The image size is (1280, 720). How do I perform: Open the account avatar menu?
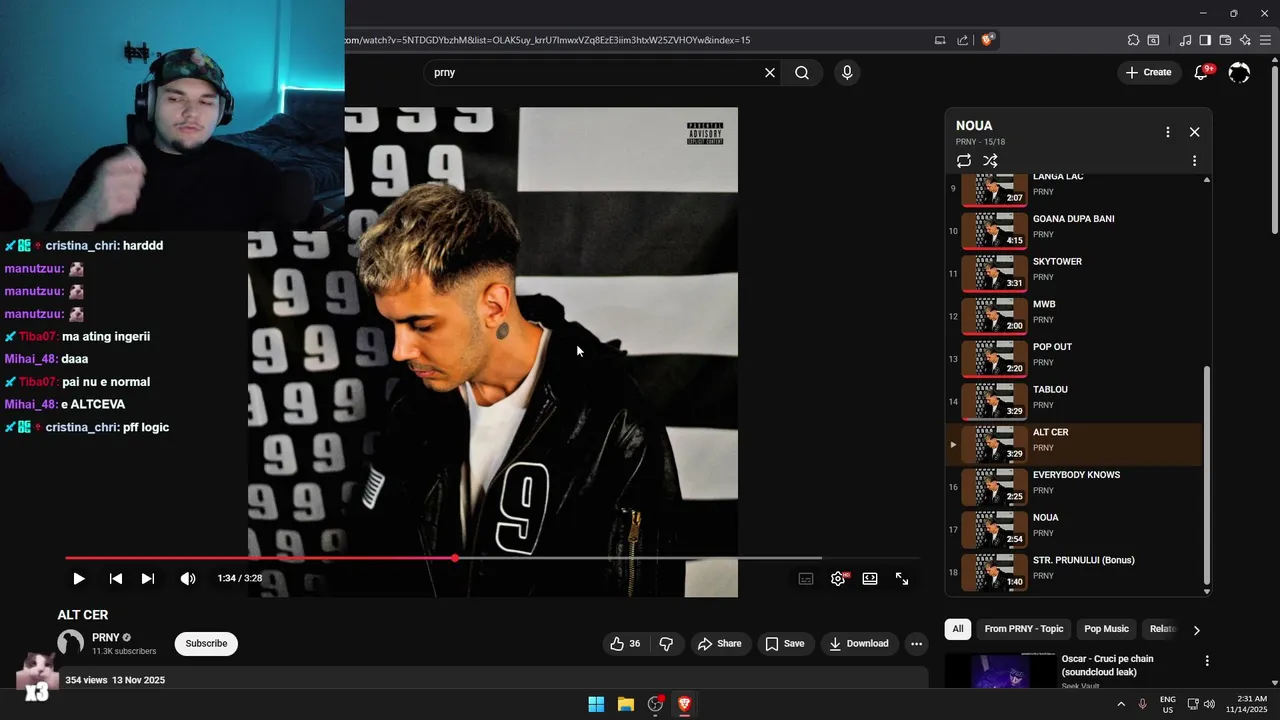[x=1239, y=72]
